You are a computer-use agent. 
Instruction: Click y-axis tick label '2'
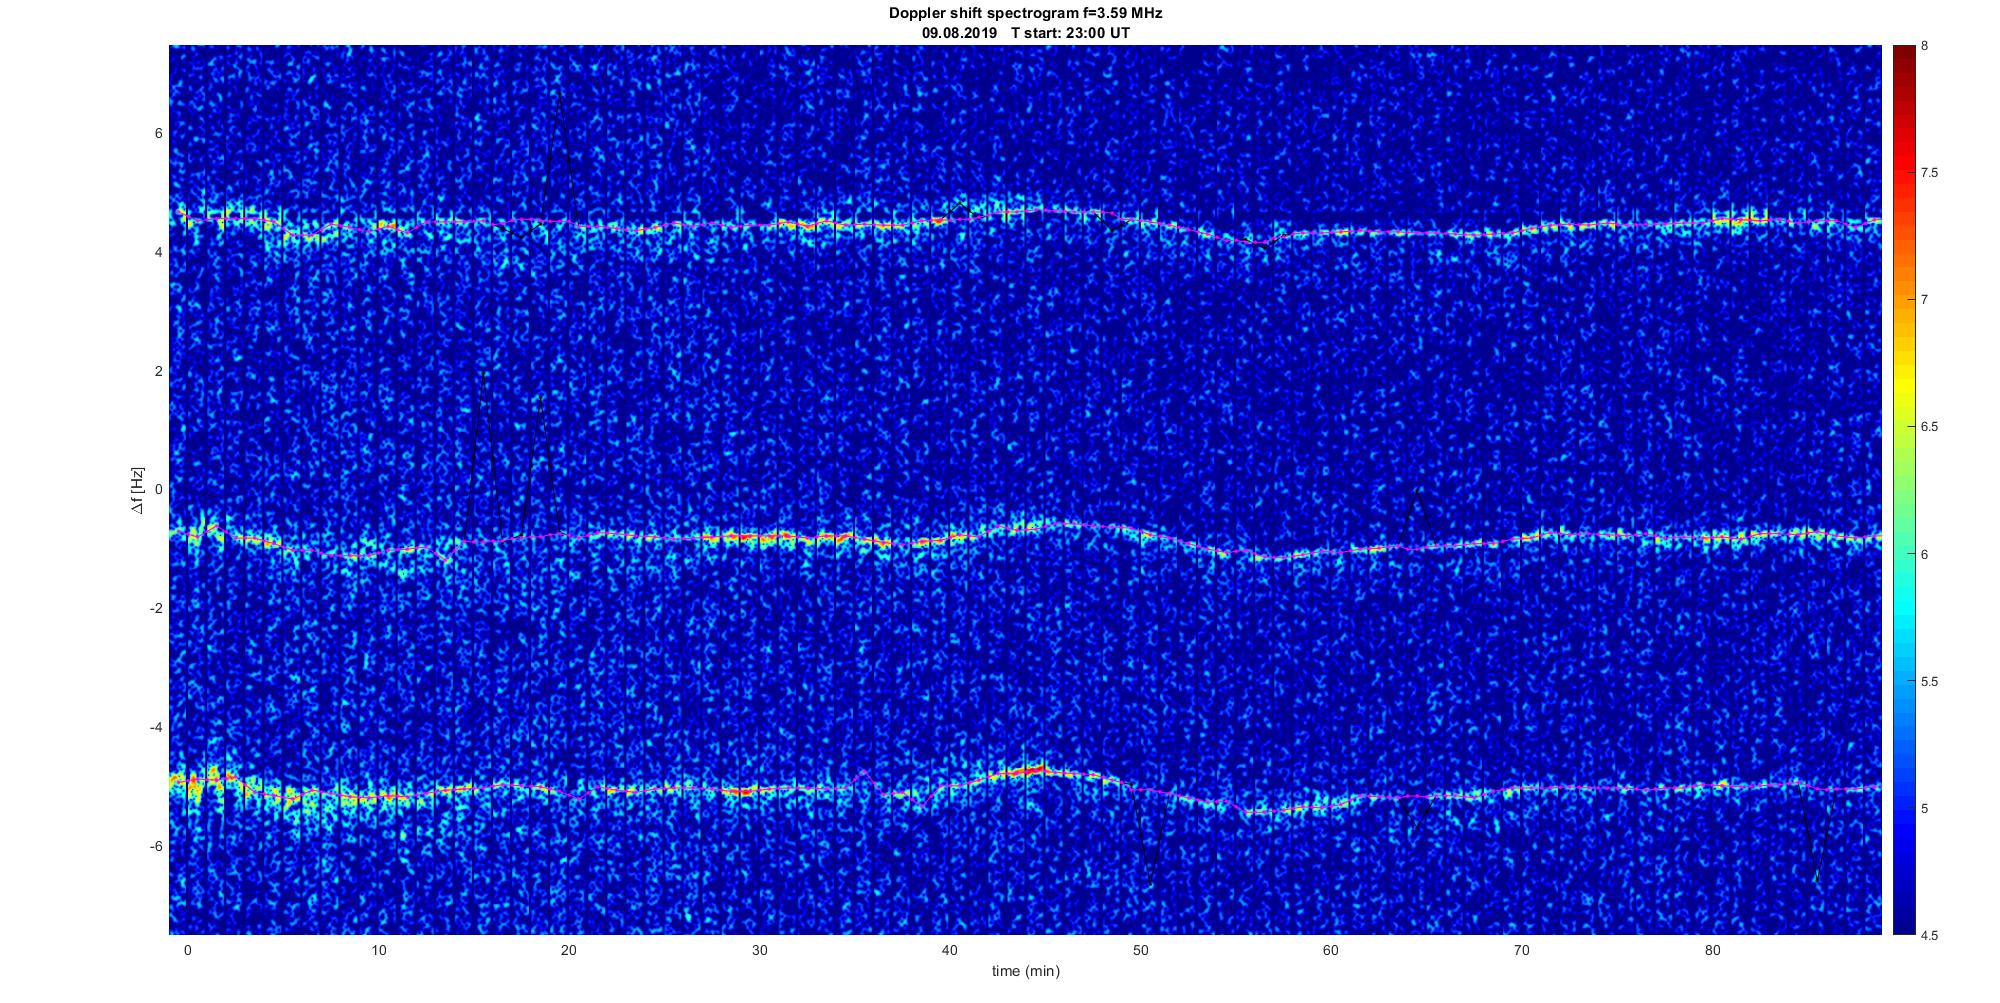click(x=158, y=371)
